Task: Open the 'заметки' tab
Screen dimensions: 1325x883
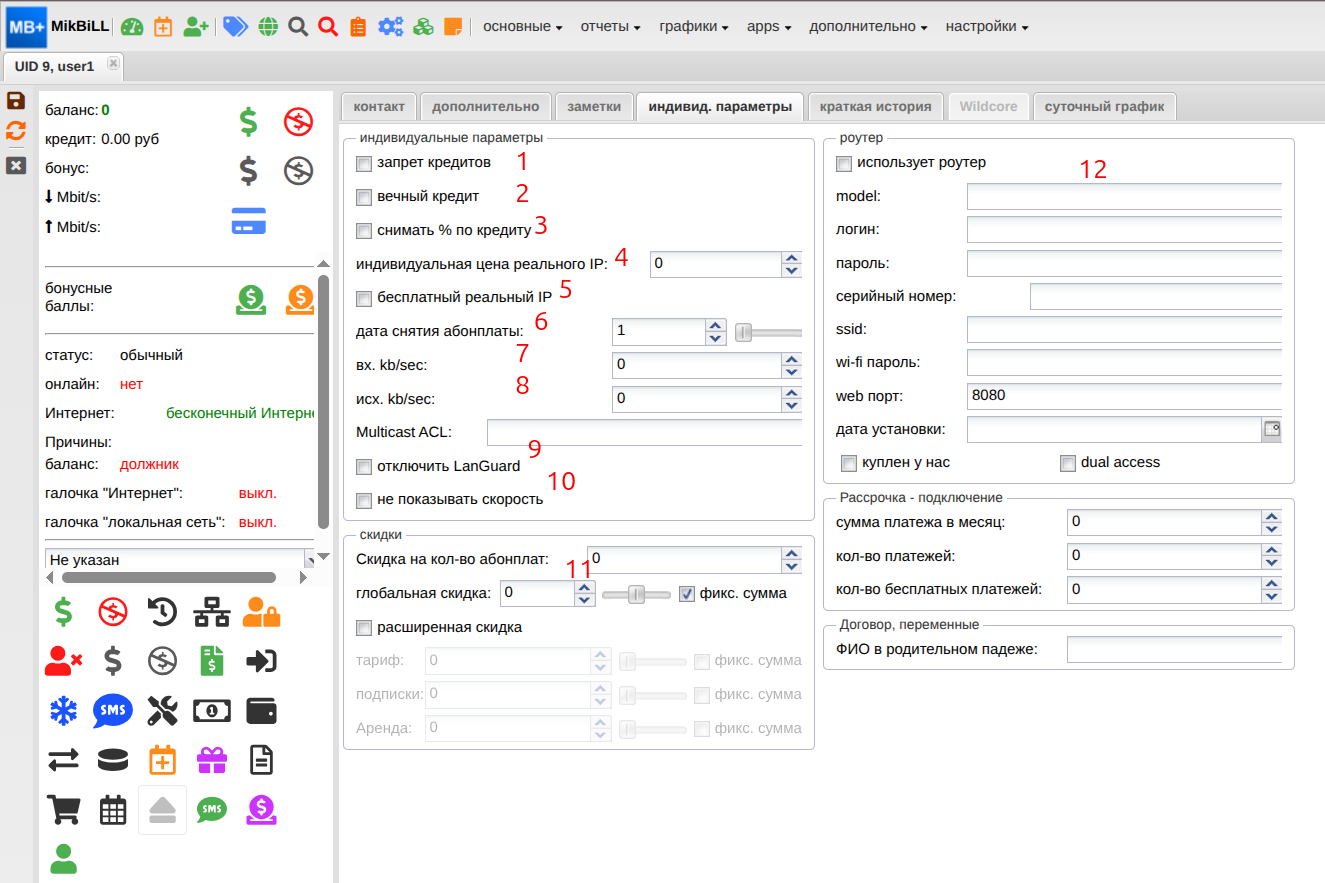Action: coord(594,106)
